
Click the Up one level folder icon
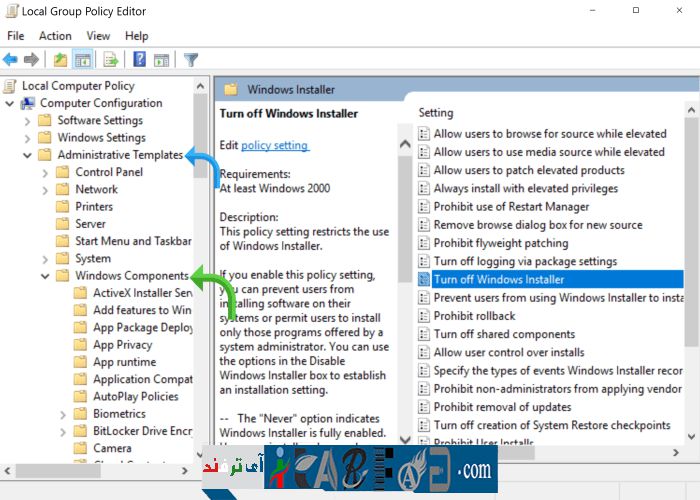[61, 60]
